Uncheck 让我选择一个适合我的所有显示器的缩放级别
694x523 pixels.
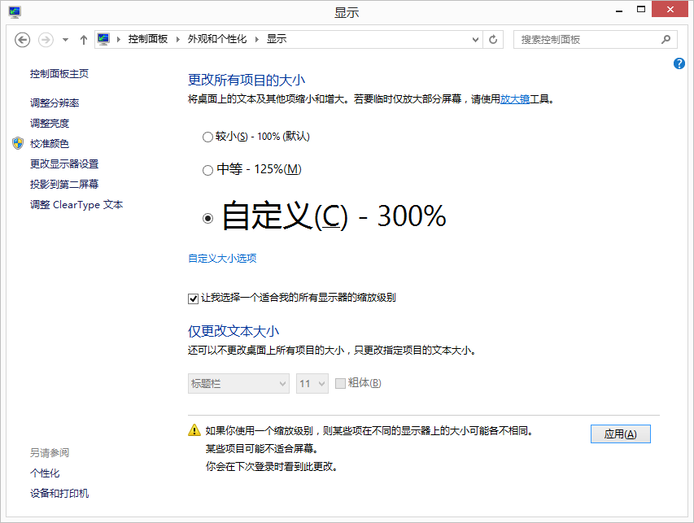point(194,298)
